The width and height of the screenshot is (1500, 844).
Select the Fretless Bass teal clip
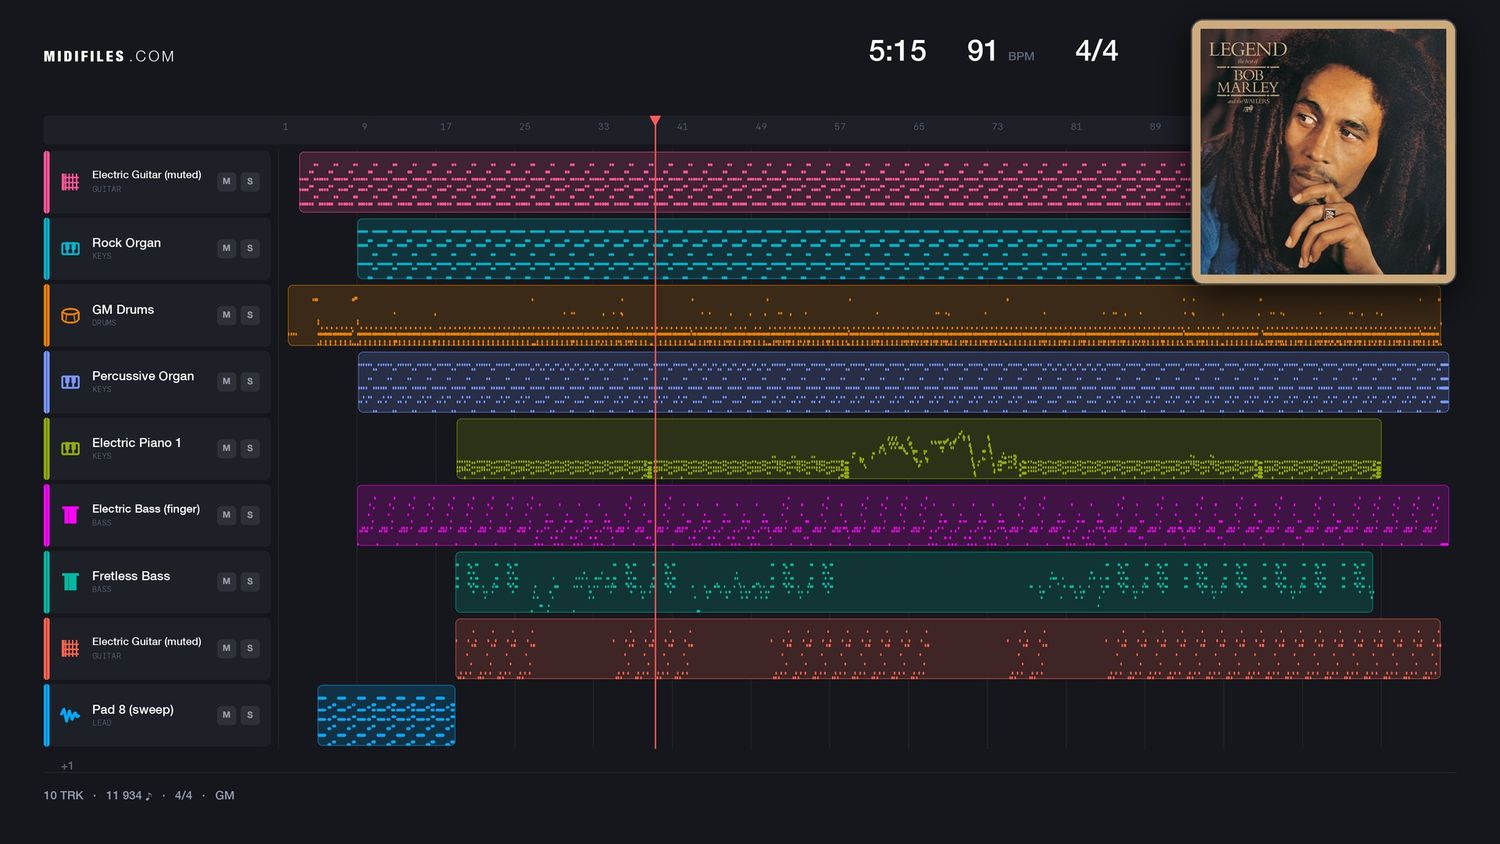coord(914,582)
